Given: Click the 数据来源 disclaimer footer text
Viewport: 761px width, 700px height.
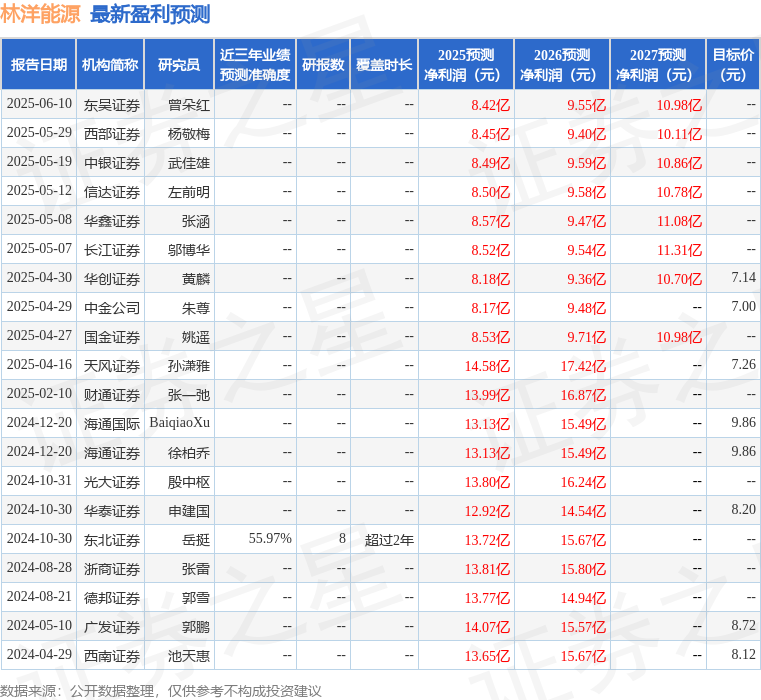Looking at the screenshot, I should tap(161, 691).
